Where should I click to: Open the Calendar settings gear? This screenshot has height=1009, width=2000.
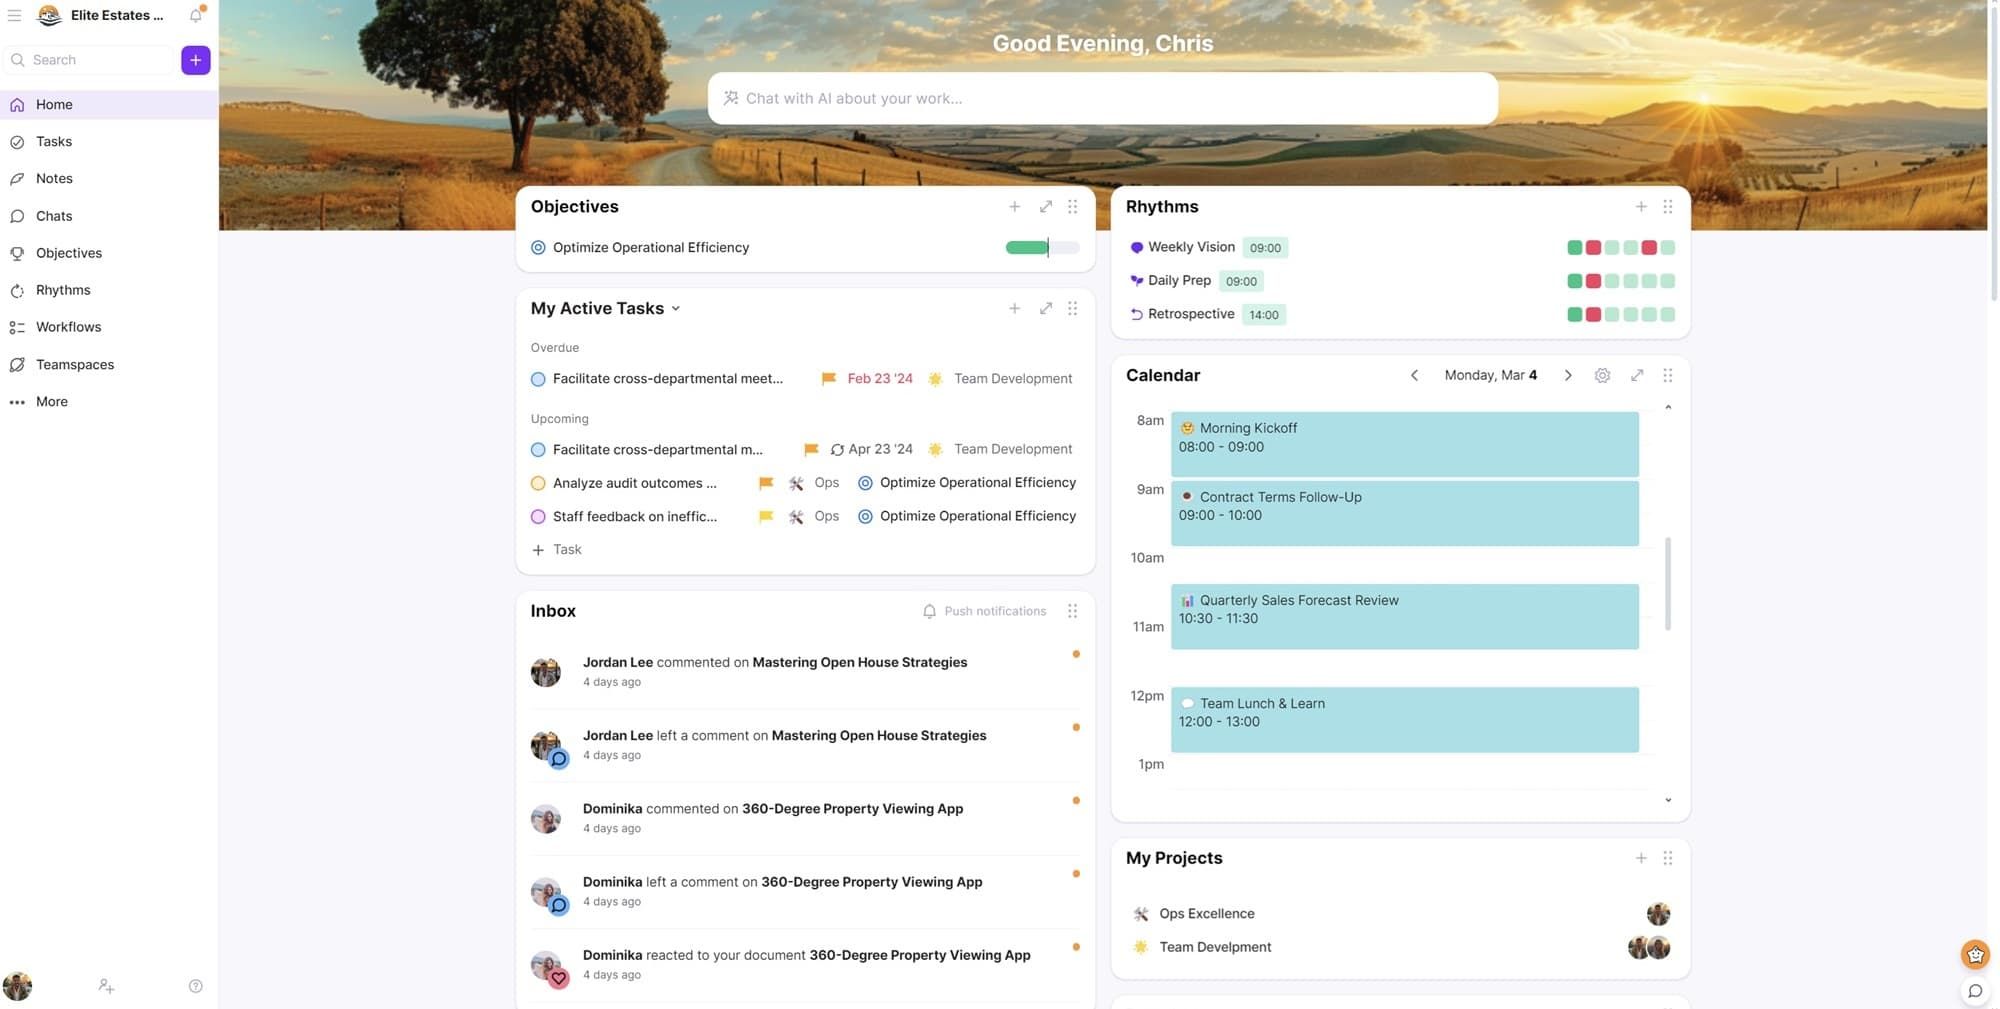click(x=1602, y=375)
